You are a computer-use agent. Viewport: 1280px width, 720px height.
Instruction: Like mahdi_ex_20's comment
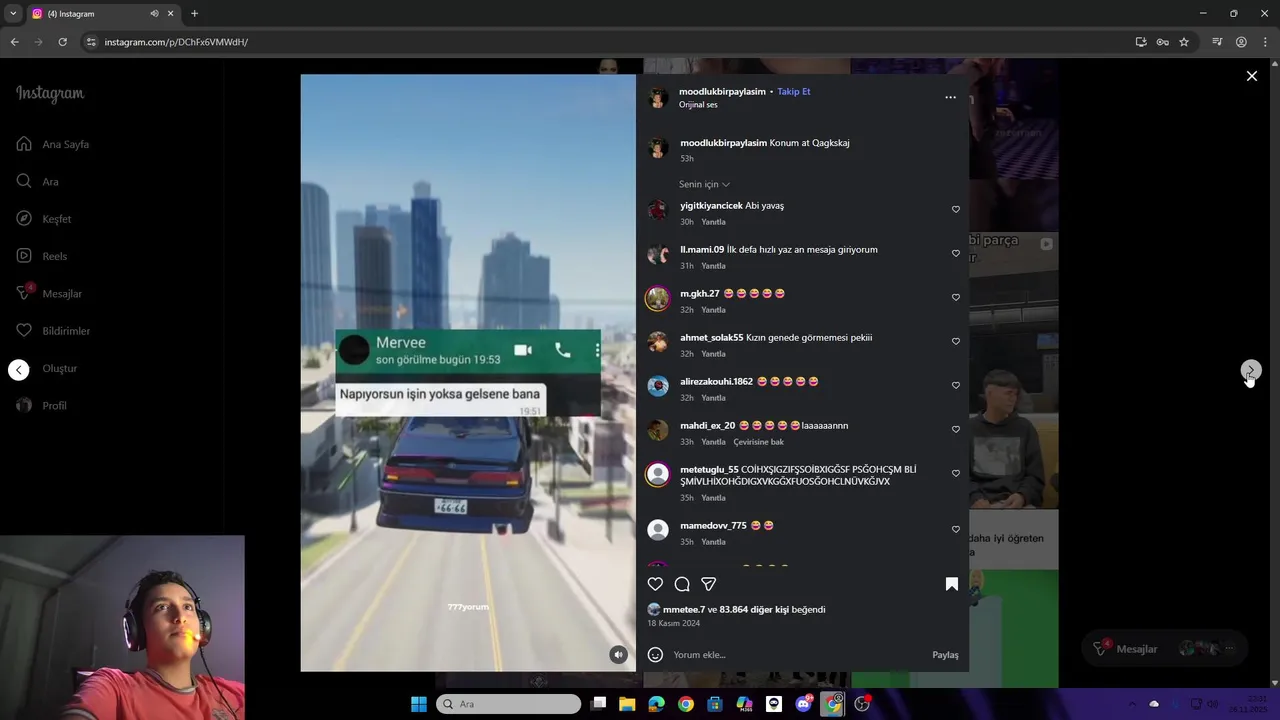[x=956, y=429]
